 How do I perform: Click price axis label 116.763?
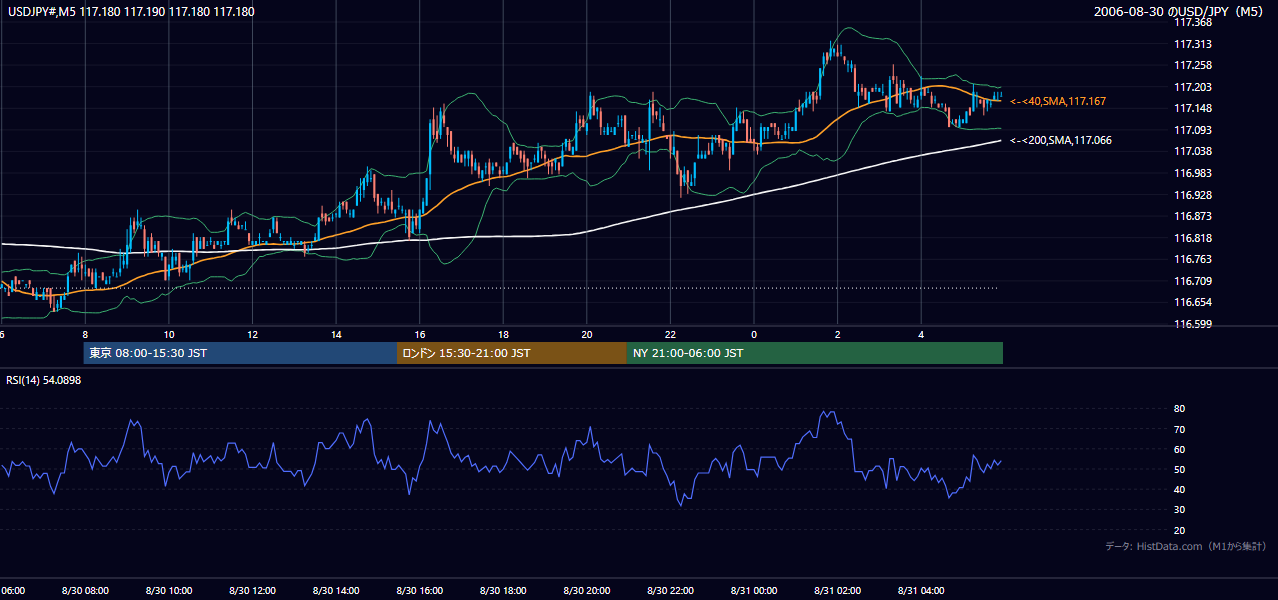click(1192, 259)
